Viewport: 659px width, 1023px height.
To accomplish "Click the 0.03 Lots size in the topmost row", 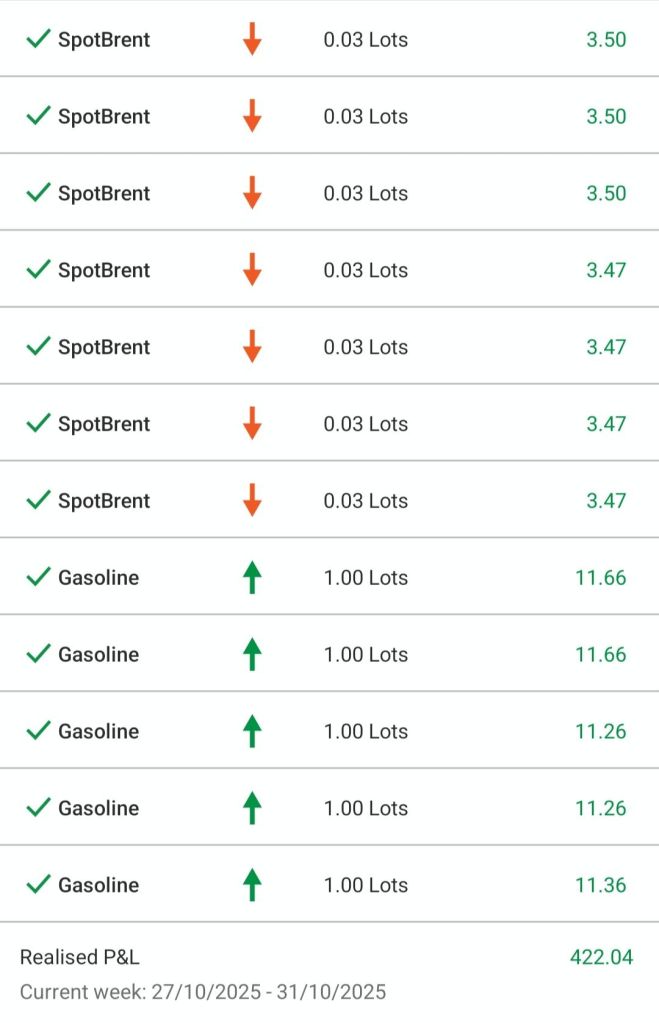I will point(365,40).
